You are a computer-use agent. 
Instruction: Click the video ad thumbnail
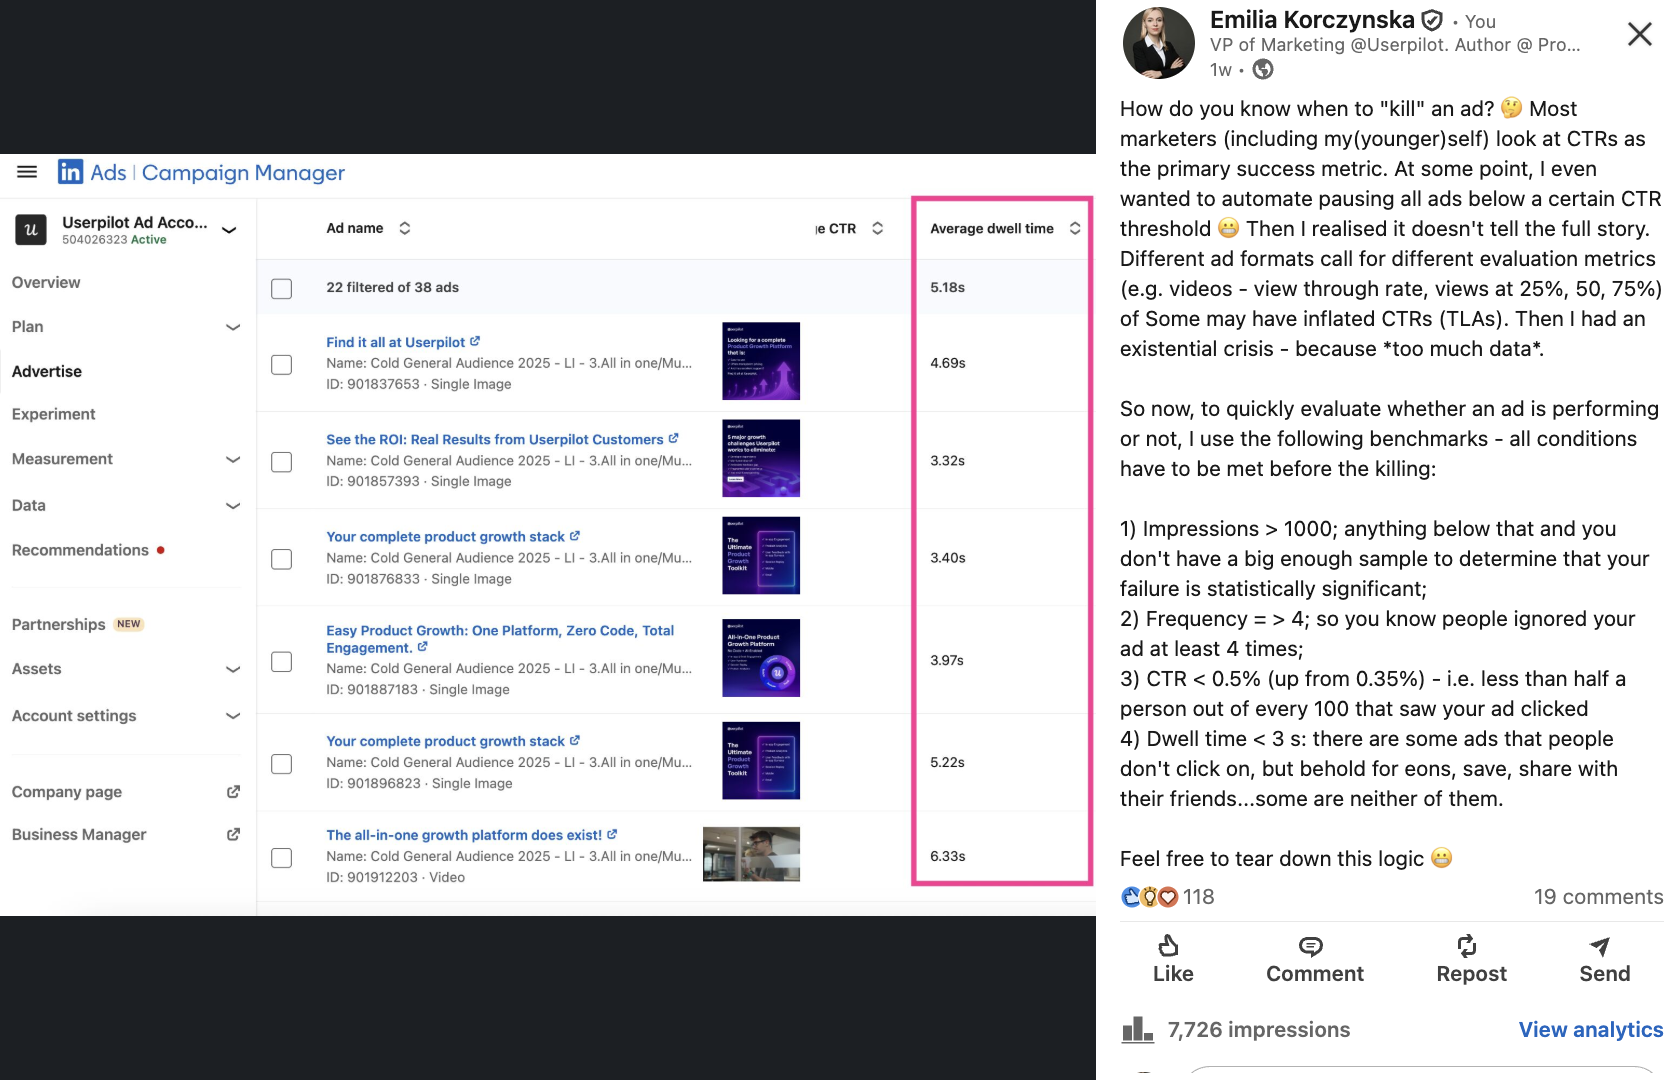tap(751, 854)
